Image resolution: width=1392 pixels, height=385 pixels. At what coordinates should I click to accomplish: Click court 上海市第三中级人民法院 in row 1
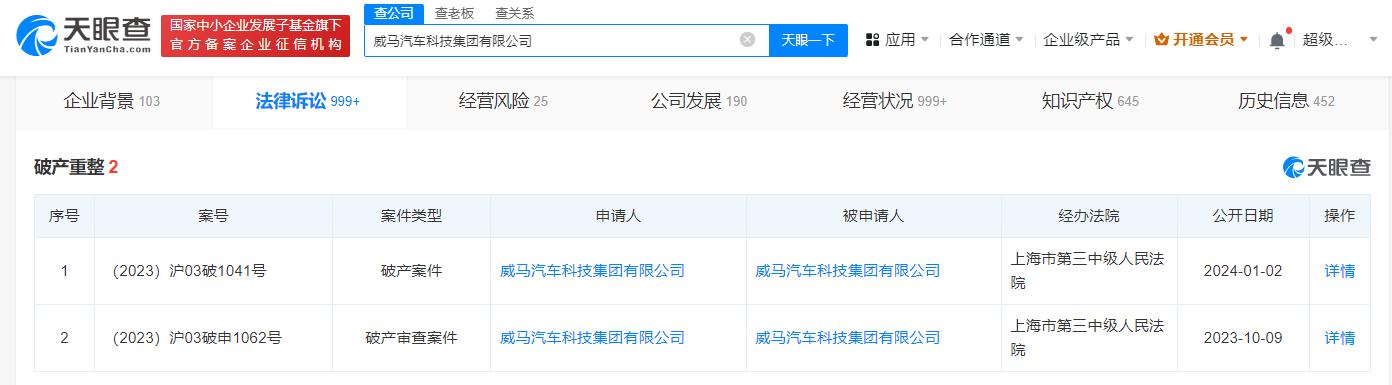(x=1088, y=271)
